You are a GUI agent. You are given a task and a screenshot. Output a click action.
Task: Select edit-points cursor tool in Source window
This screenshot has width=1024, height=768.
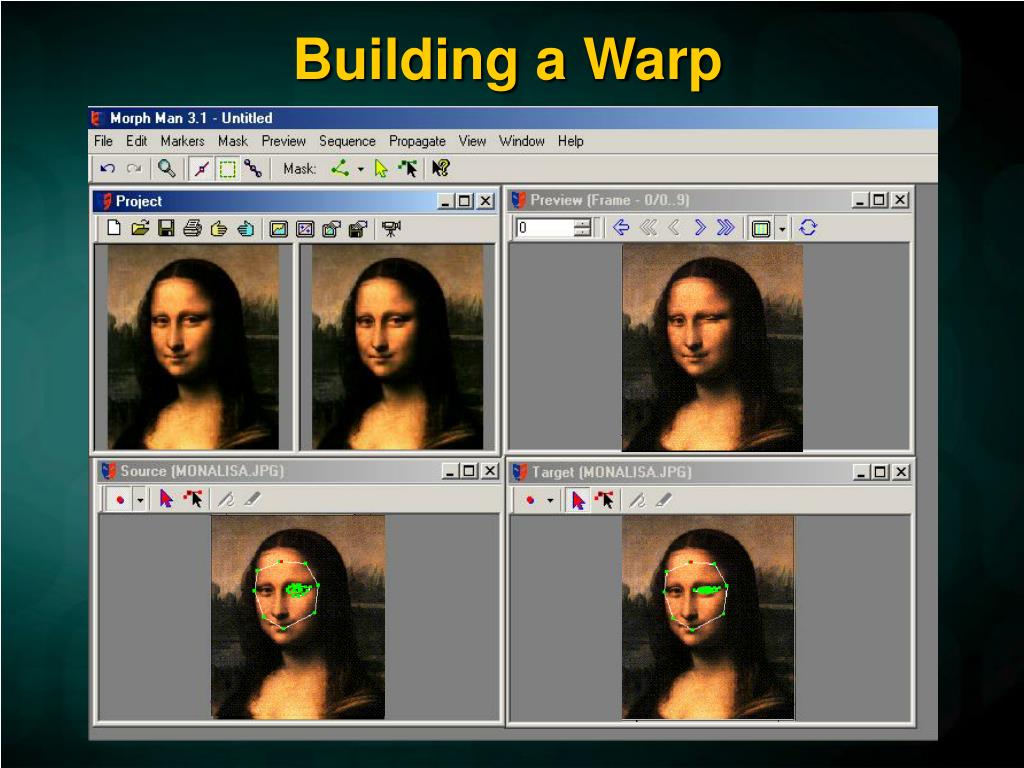click(x=193, y=500)
